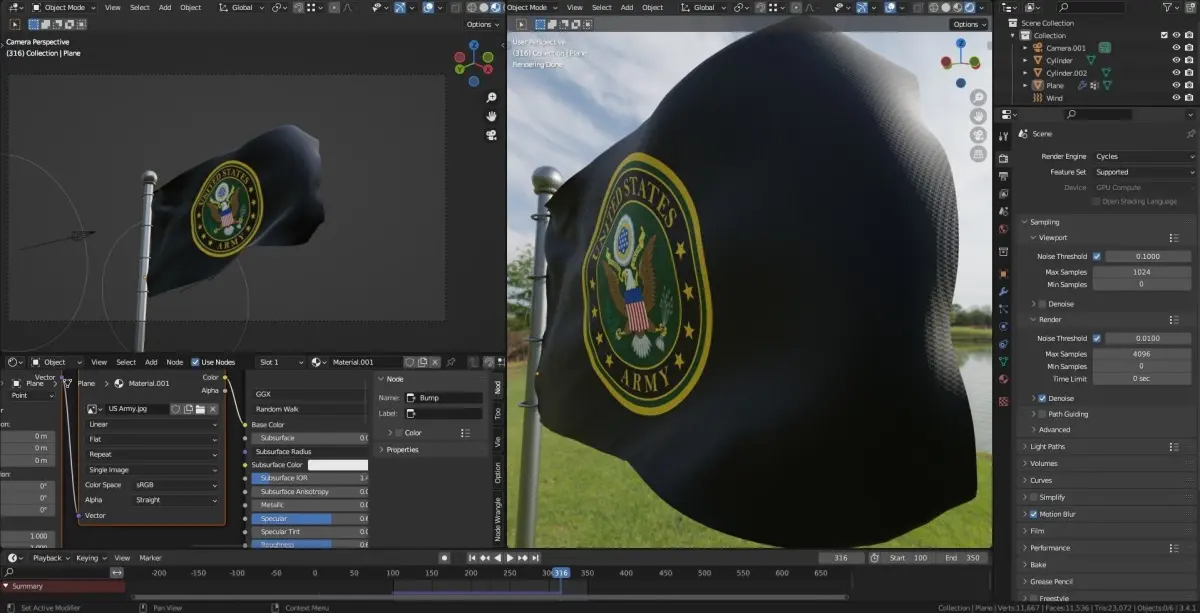This screenshot has width=1200, height=613.
Task: Toggle the Simplify checkbox
Action: click(1033, 497)
